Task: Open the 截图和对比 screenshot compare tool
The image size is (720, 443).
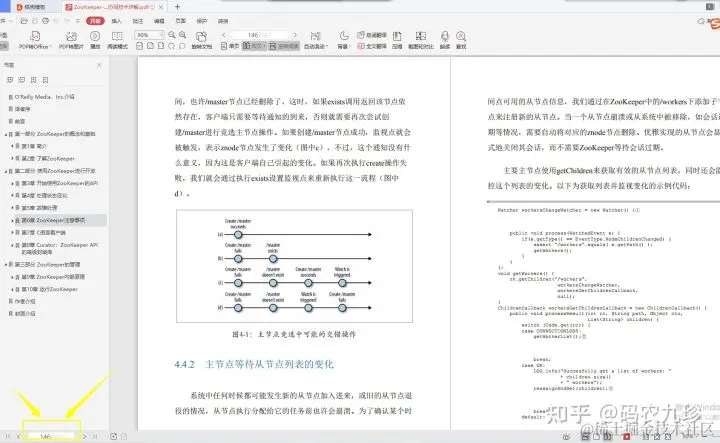Action: pyautogui.click(x=421, y=40)
